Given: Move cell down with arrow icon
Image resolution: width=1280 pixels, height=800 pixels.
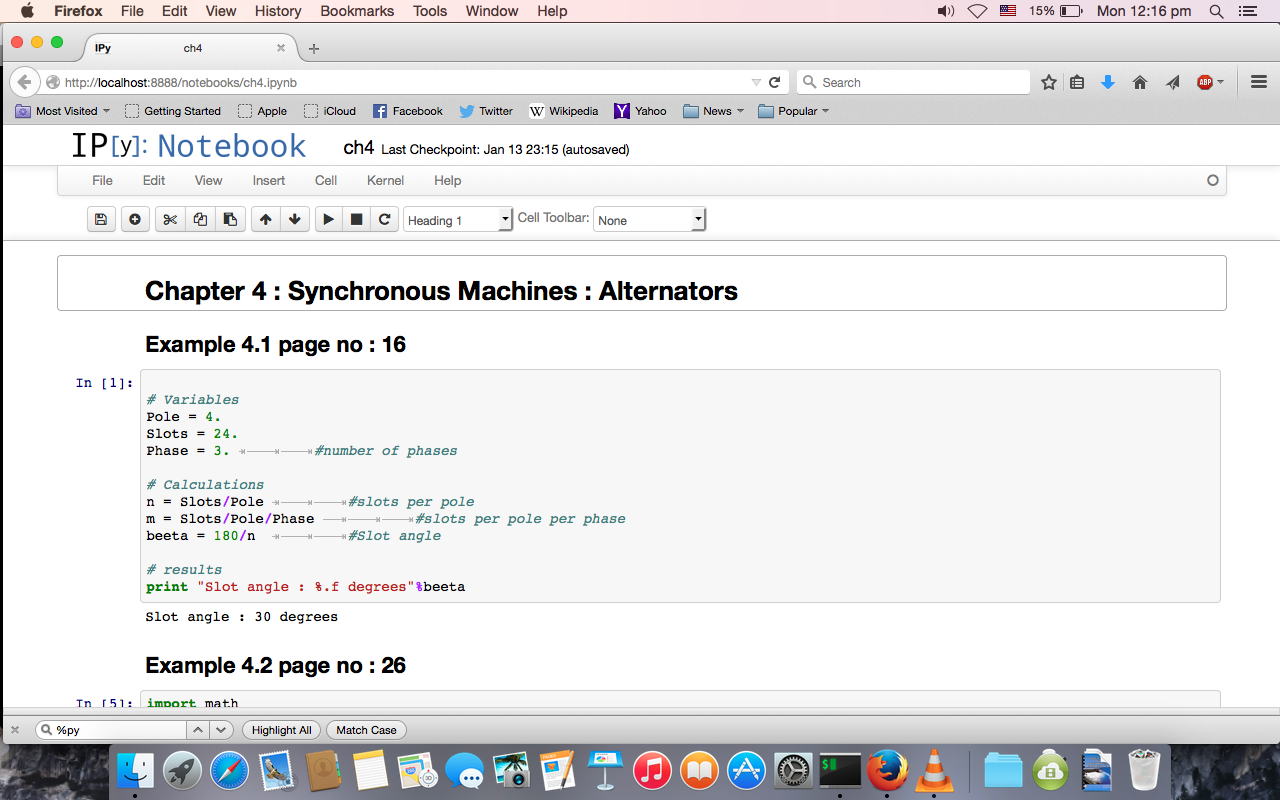Looking at the screenshot, I should tap(294, 220).
